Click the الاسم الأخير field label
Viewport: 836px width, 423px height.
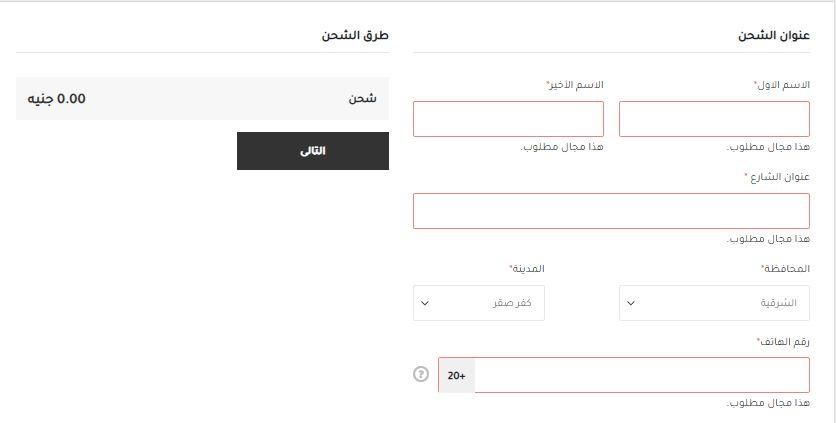pyautogui.click(x=574, y=85)
